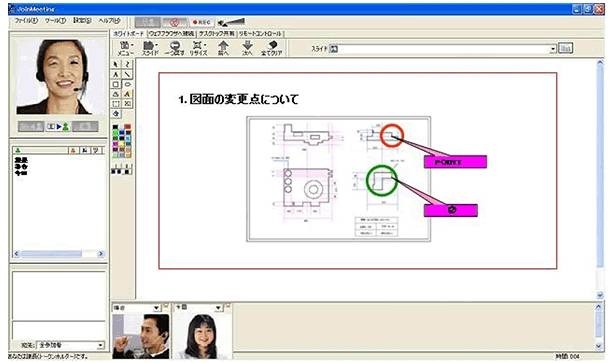Switch to the ホワイトボード tab

tap(129, 34)
